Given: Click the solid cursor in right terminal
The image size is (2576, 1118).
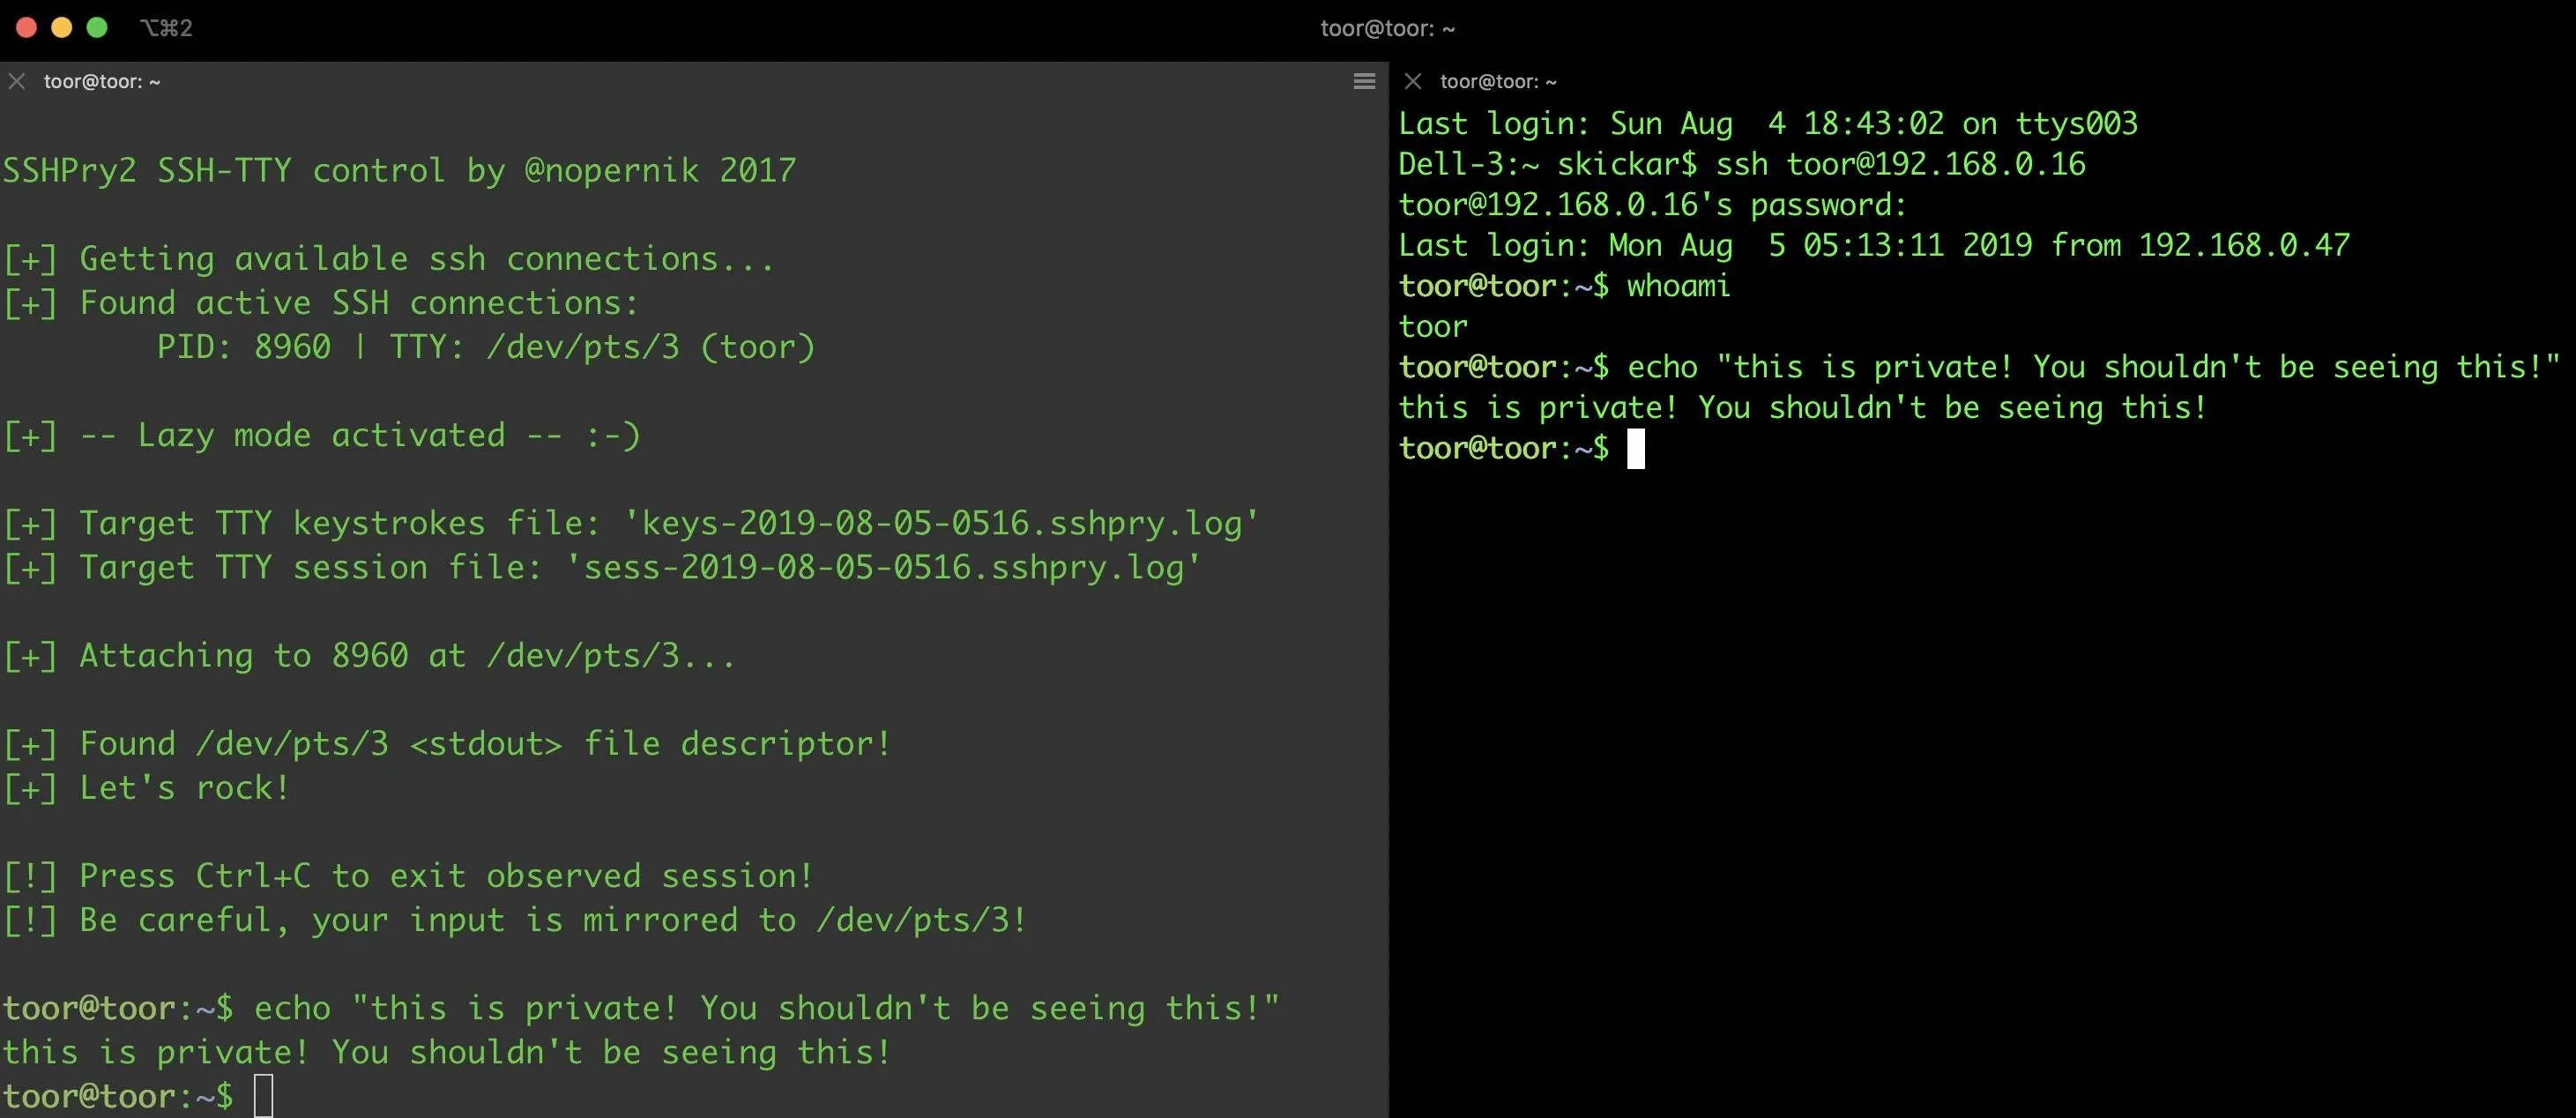Looking at the screenshot, I should pos(1636,449).
